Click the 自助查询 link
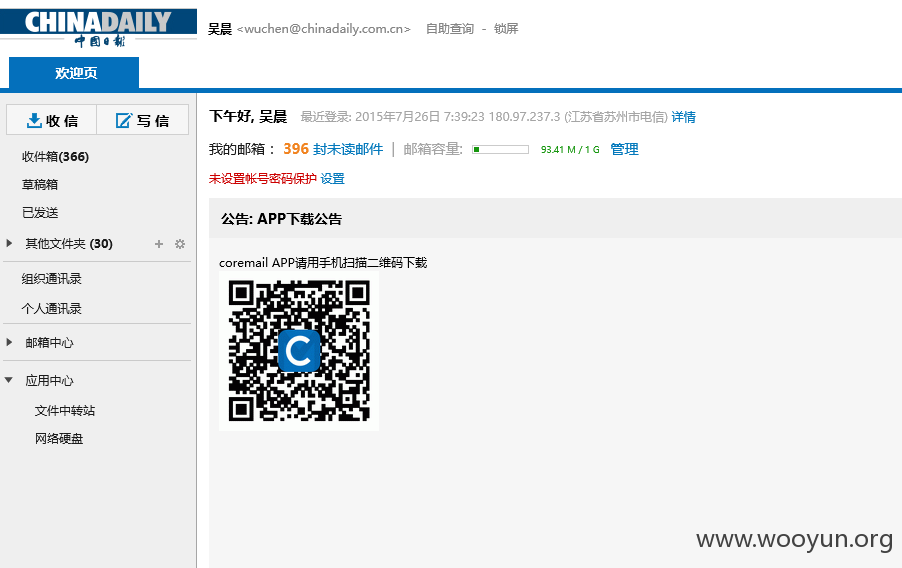This screenshot has width=902, height=568. tap(449, 29)
